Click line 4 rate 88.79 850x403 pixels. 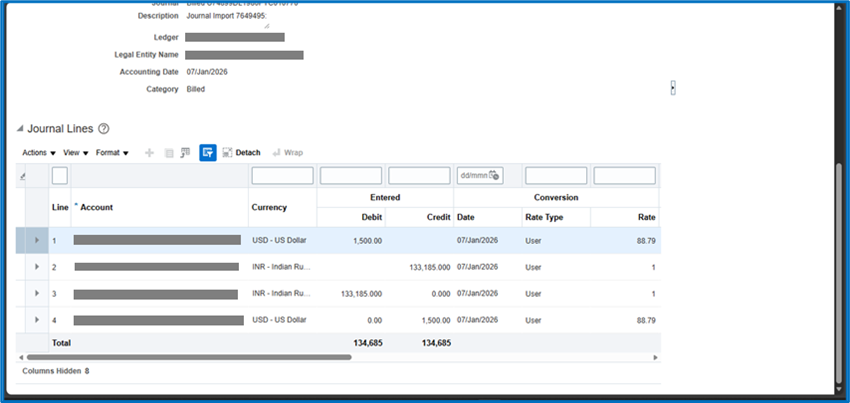646,321
